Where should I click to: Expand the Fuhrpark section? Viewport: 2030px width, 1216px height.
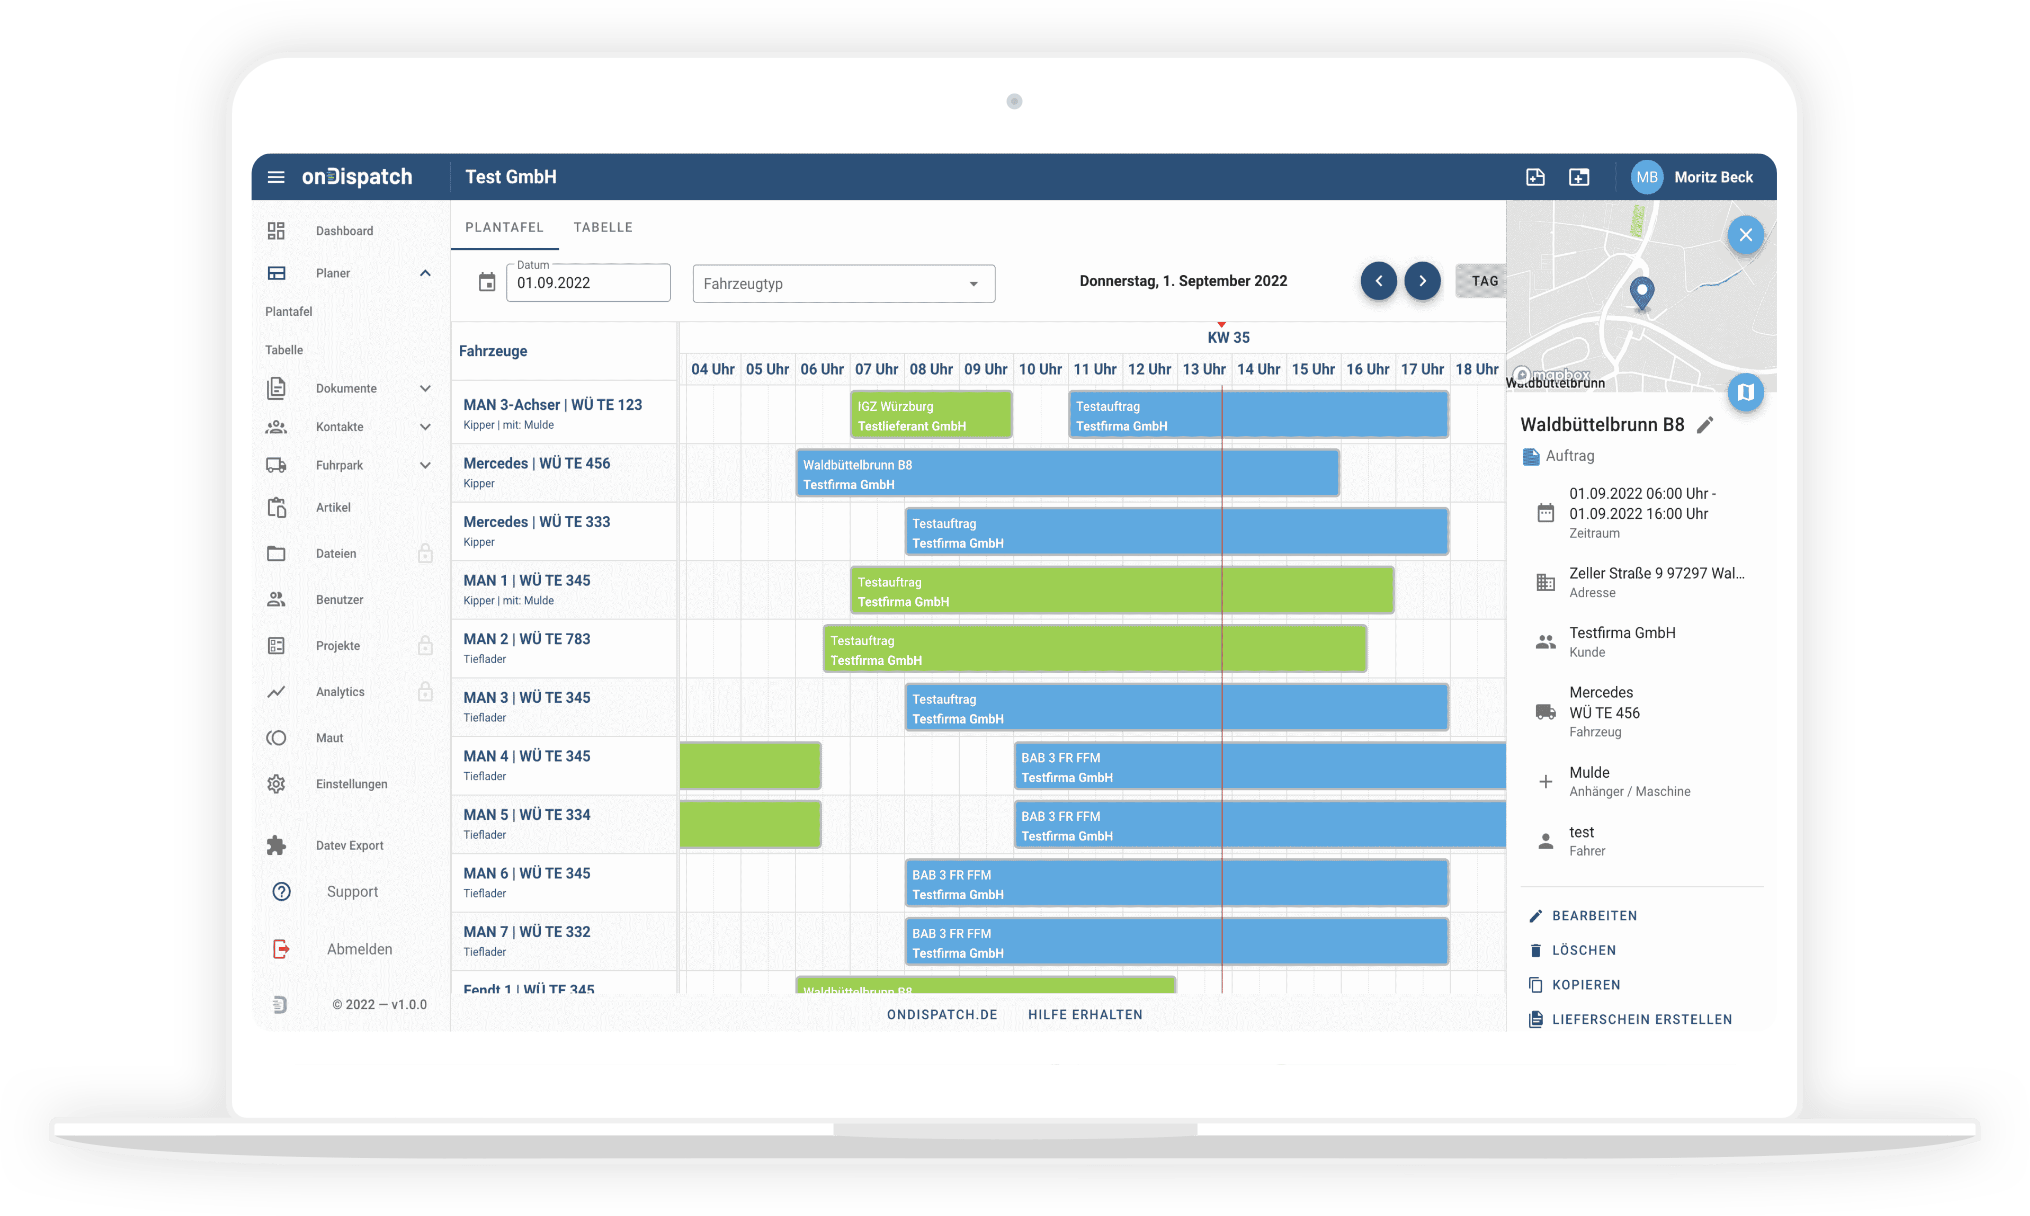(x=424, y=465)
